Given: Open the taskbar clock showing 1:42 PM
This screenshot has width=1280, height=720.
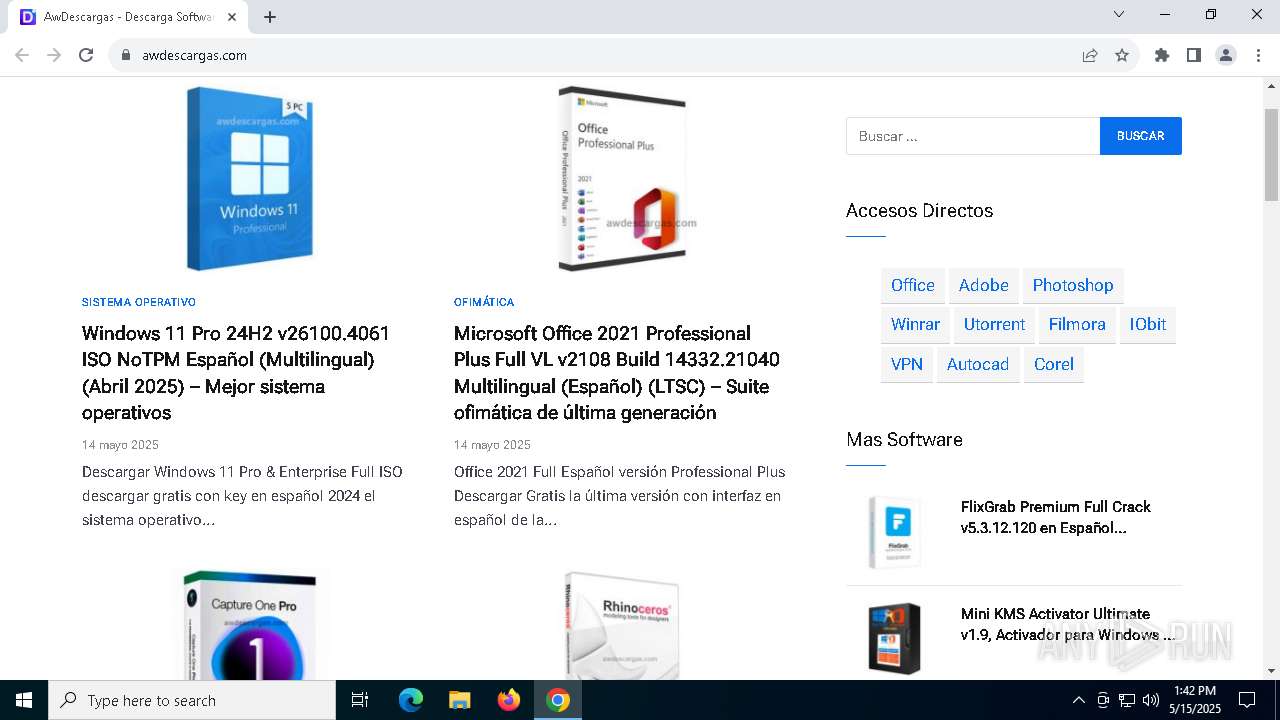Looking at the screenshot, I should tap(1195, 700).
